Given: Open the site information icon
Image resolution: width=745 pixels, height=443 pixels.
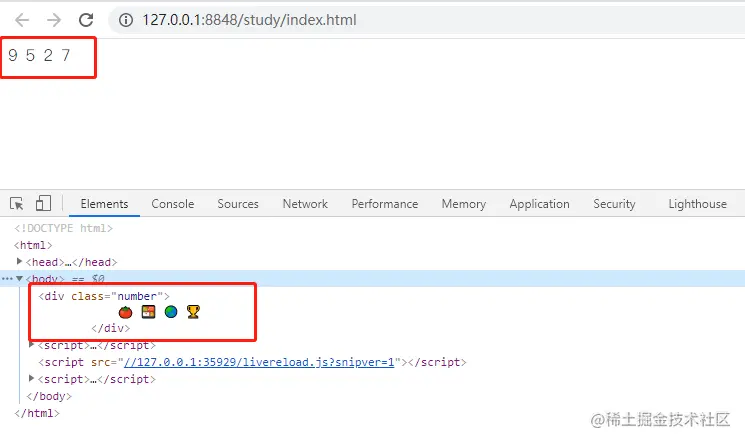Looking at the screenshot, I should (125, 20).
